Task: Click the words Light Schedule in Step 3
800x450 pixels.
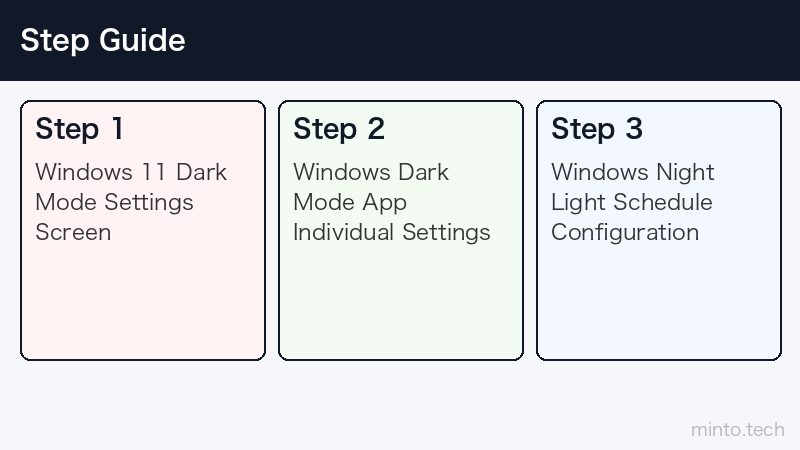Action: click(632, 203)
